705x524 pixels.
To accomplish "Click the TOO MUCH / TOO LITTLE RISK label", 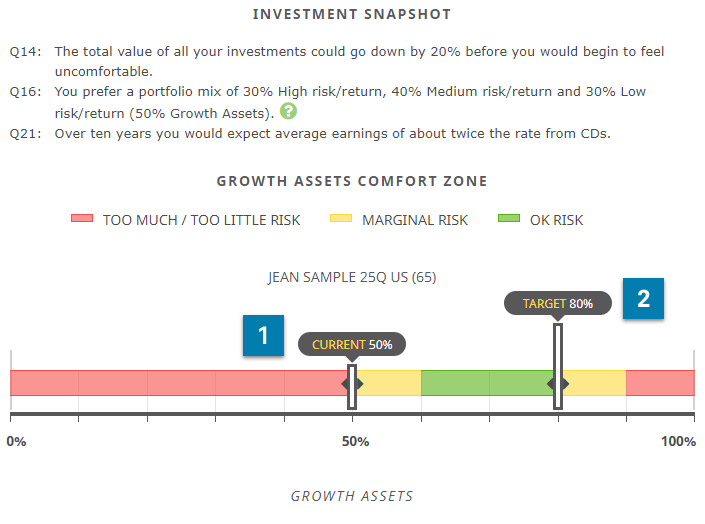I will [201, 220].
